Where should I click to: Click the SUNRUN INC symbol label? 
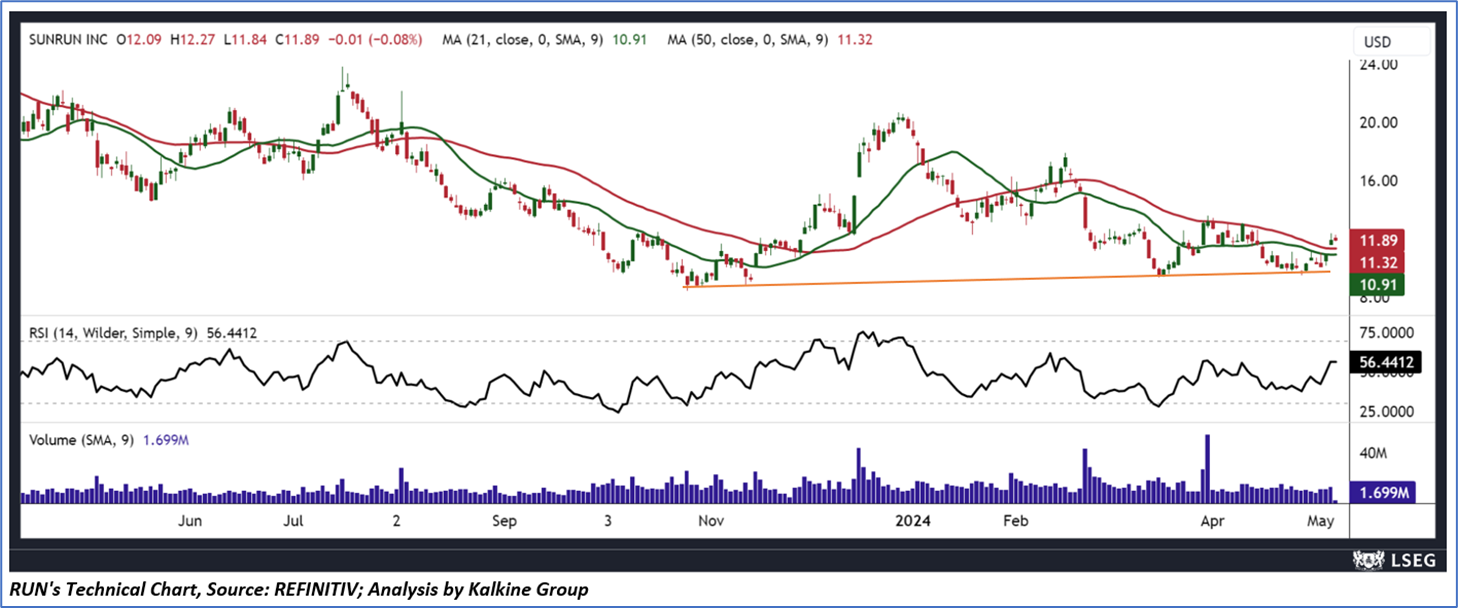[66, 42]
